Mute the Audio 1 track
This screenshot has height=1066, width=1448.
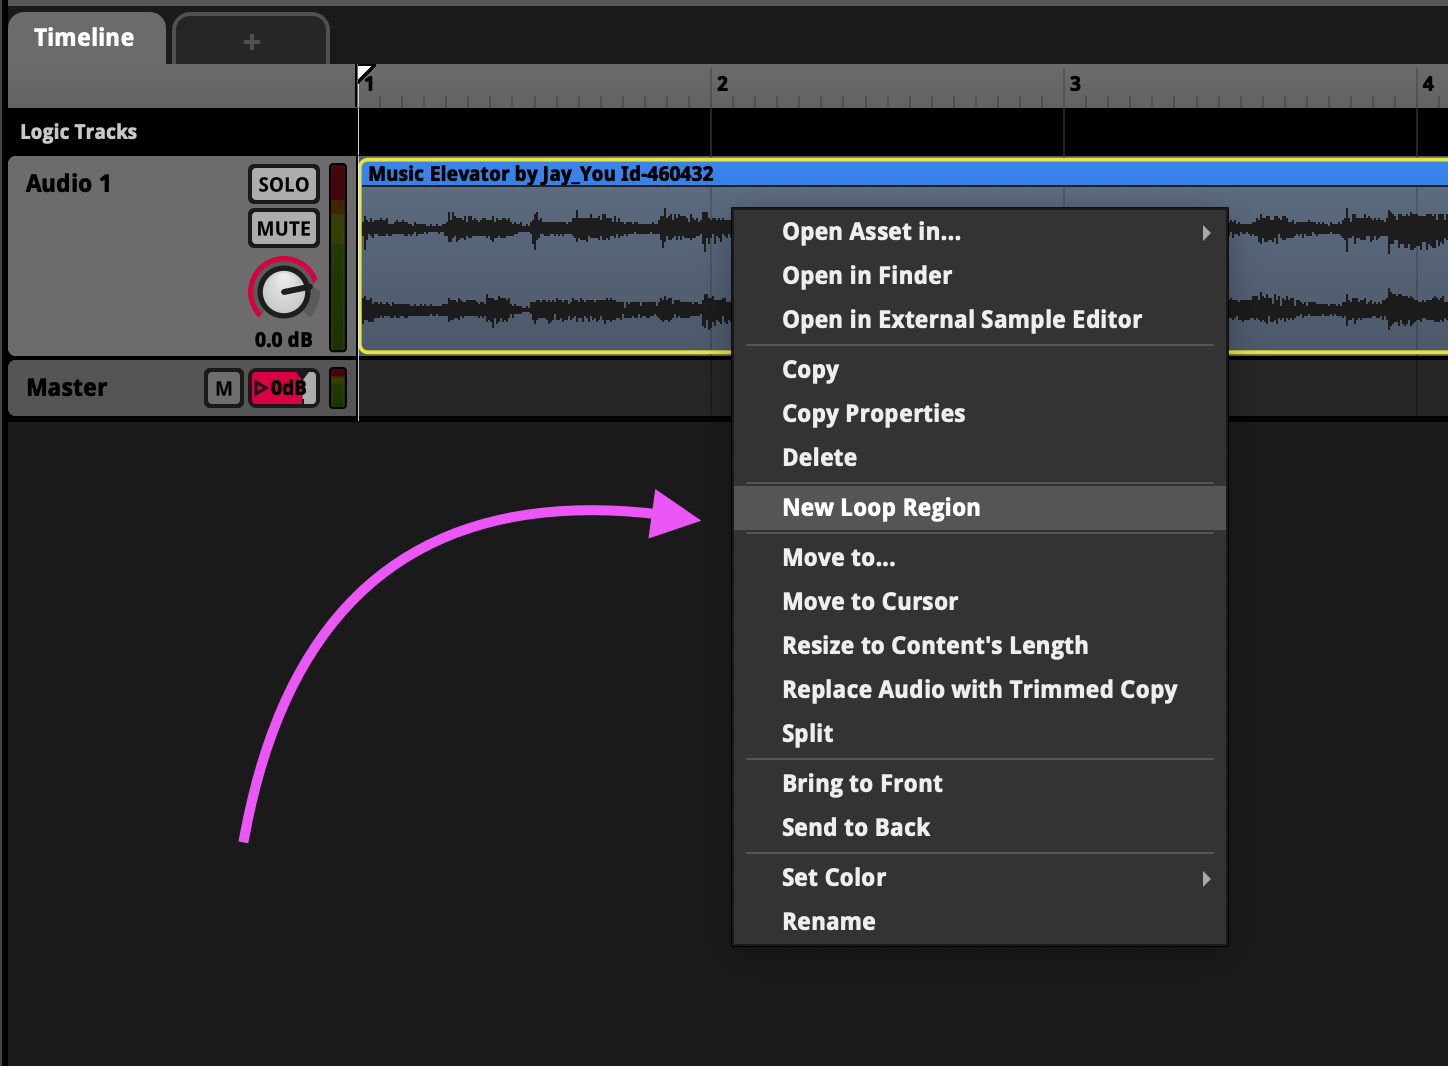point(283,229)
